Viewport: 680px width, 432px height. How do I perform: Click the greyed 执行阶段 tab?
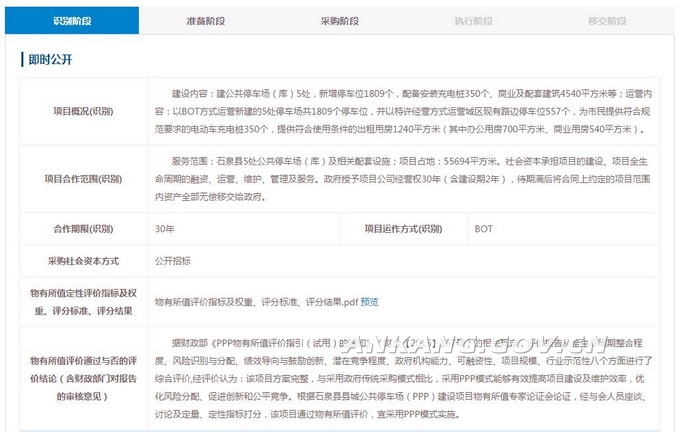[473, 21]
